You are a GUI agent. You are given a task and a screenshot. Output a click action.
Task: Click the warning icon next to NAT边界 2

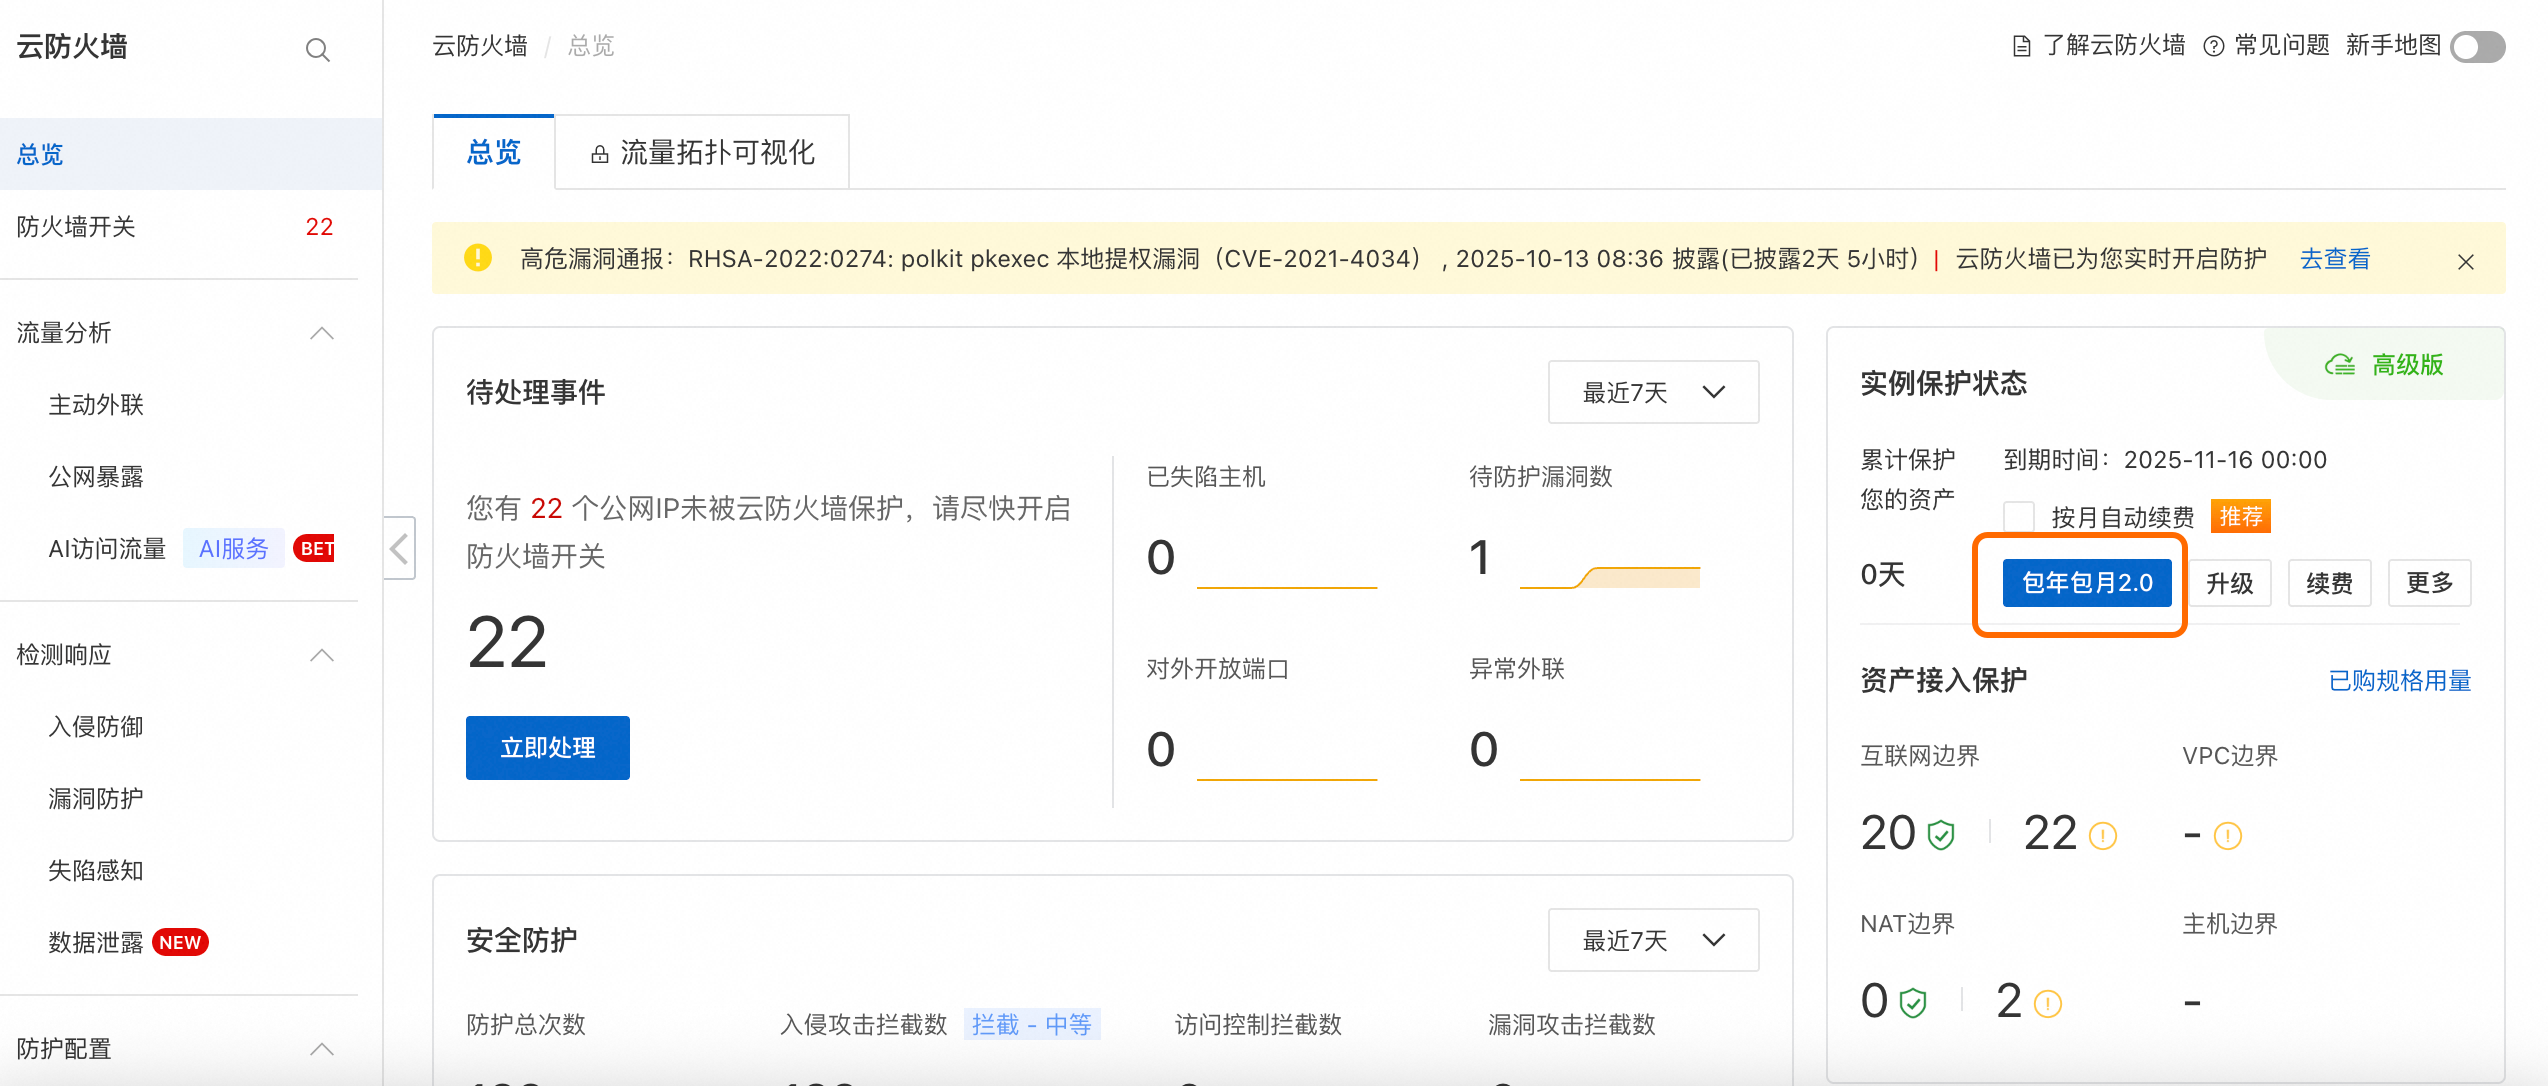pyautogui.click(x=2047, y=1003)
